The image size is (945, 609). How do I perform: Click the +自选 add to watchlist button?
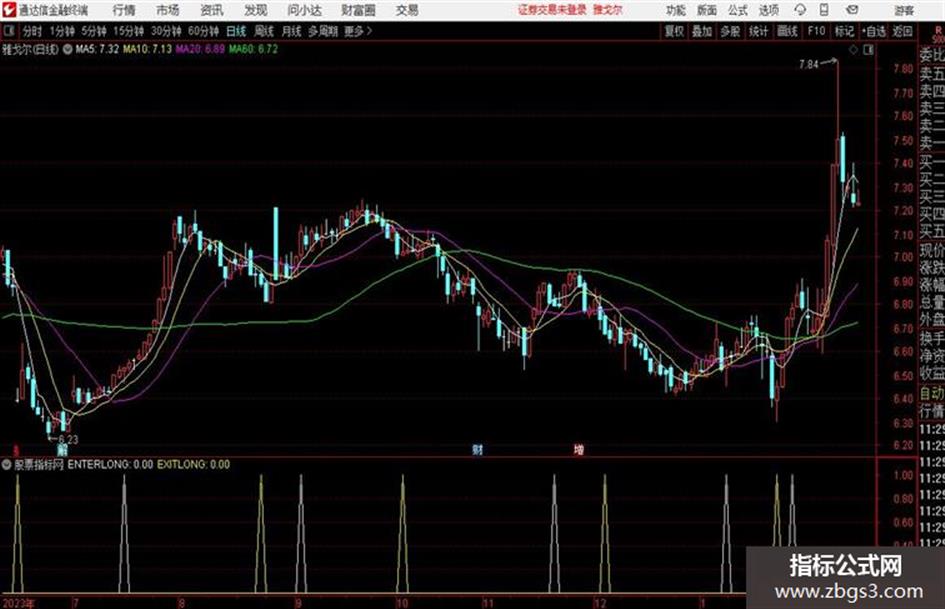pos(874,31)
